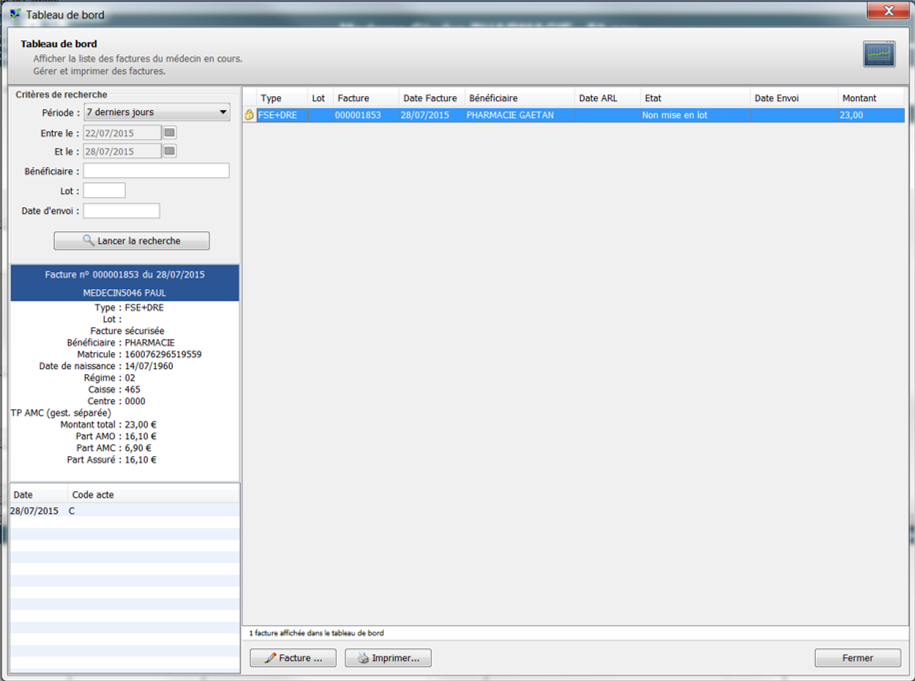
Task: Sort by the Facture column header
Action: (366, 98)
